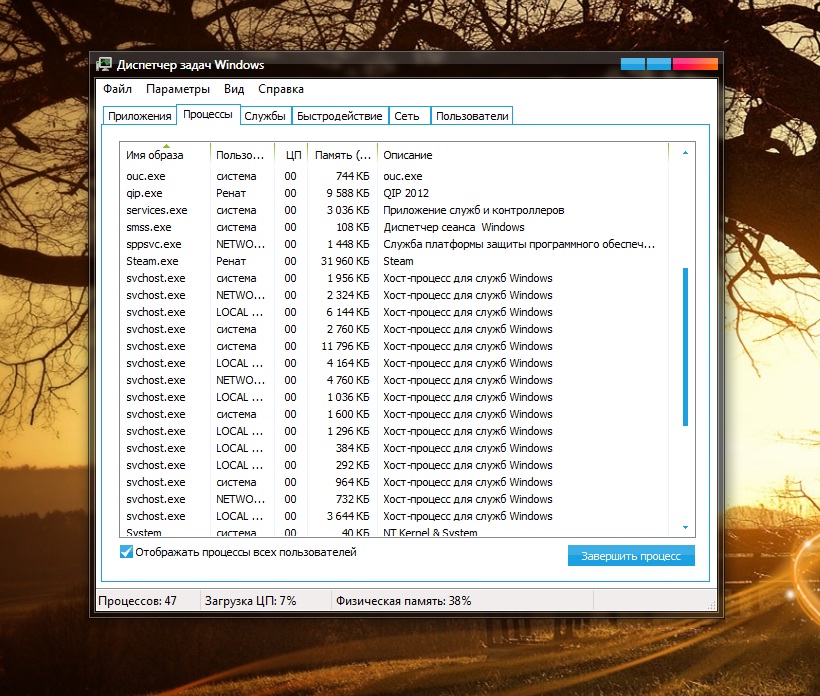The height and width of the screenshot is (696, 820).
Task: Click the "Завершить процесс" button
Action: 631,556
